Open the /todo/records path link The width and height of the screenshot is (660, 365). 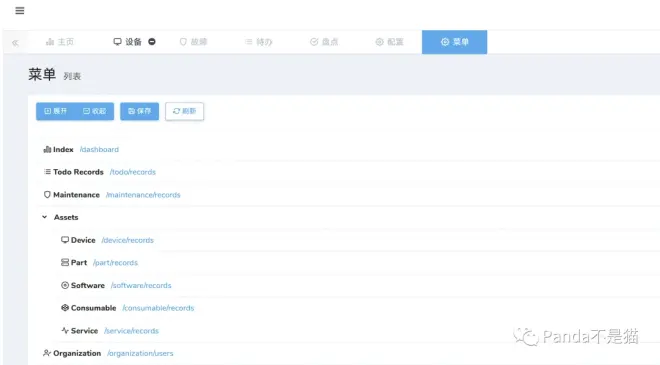[x=133, y=172]
